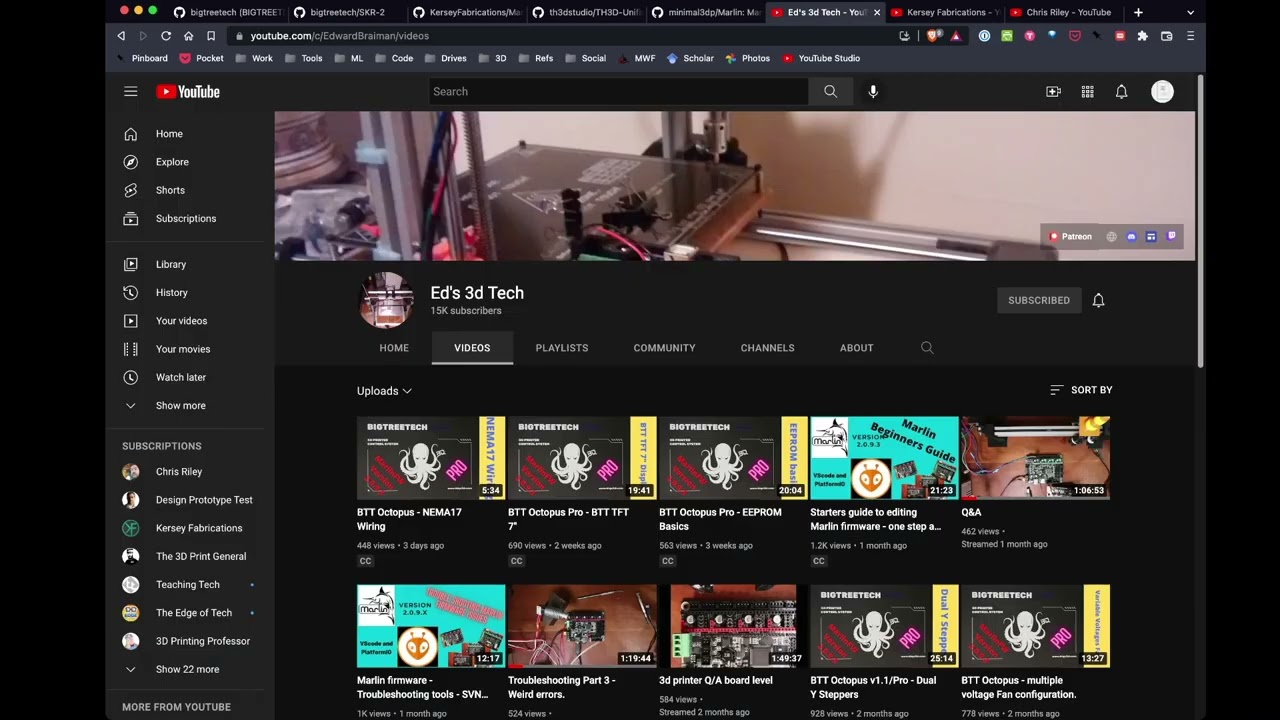1280x720 pixels.
Task: Open the Channels tab
Action: (x=767, y=348)
